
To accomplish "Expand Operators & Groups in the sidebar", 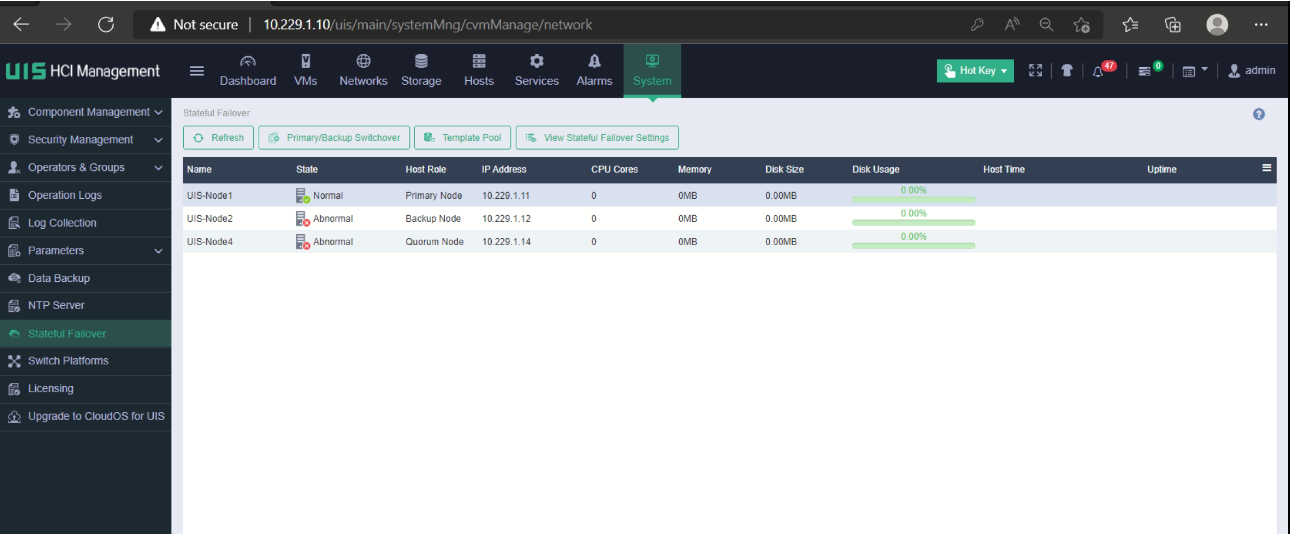I will [85, 168].
